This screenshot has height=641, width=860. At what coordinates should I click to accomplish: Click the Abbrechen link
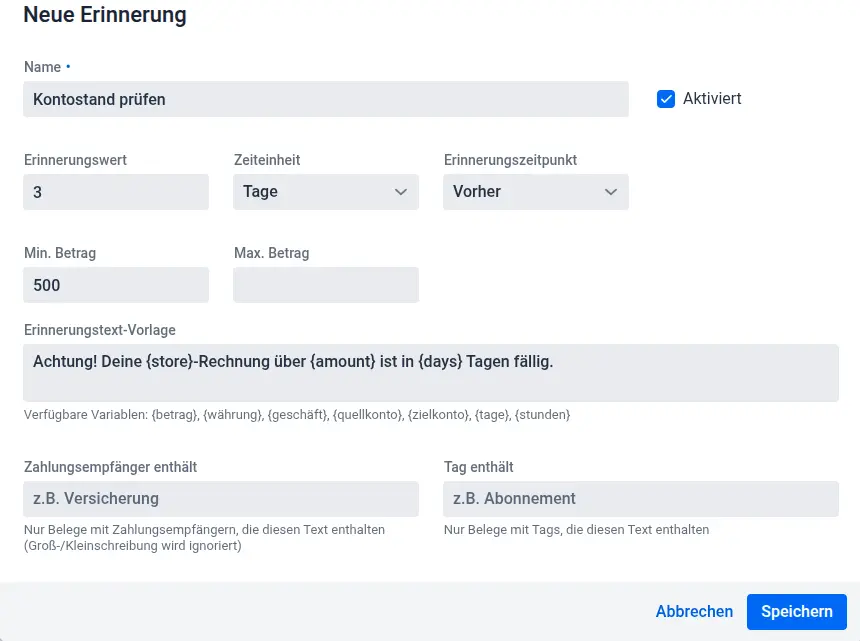[694, 611]
